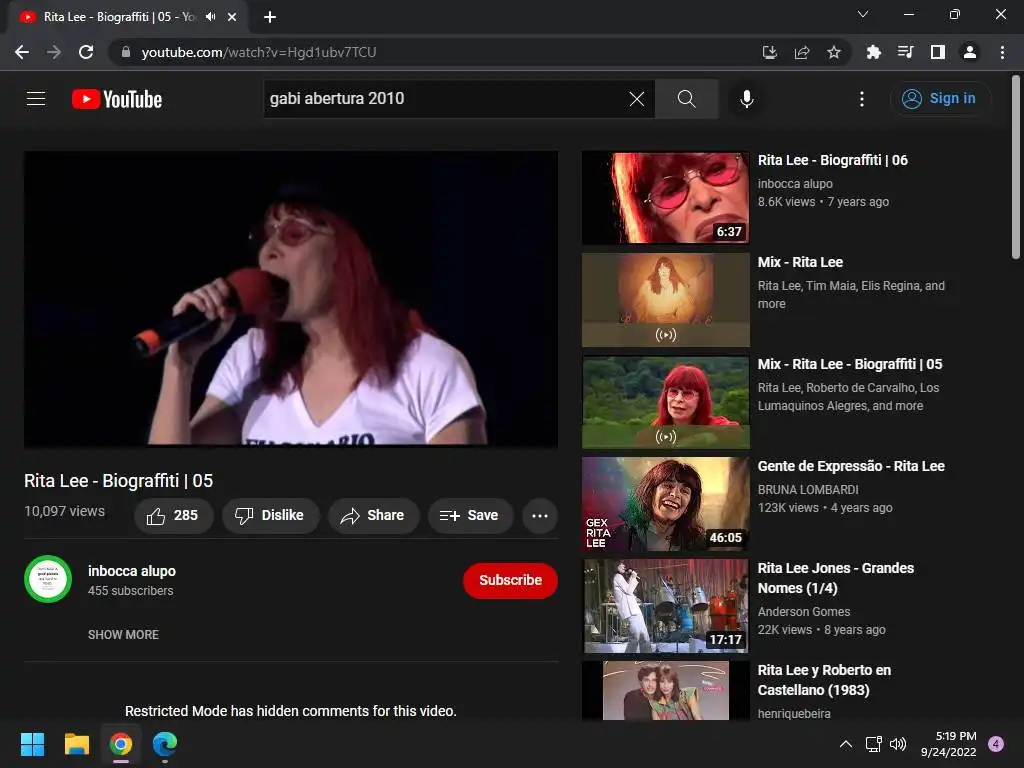Open the Mix - Rita Lee thumbnail
1024x768 pixels.
click(x=665, y=300)
